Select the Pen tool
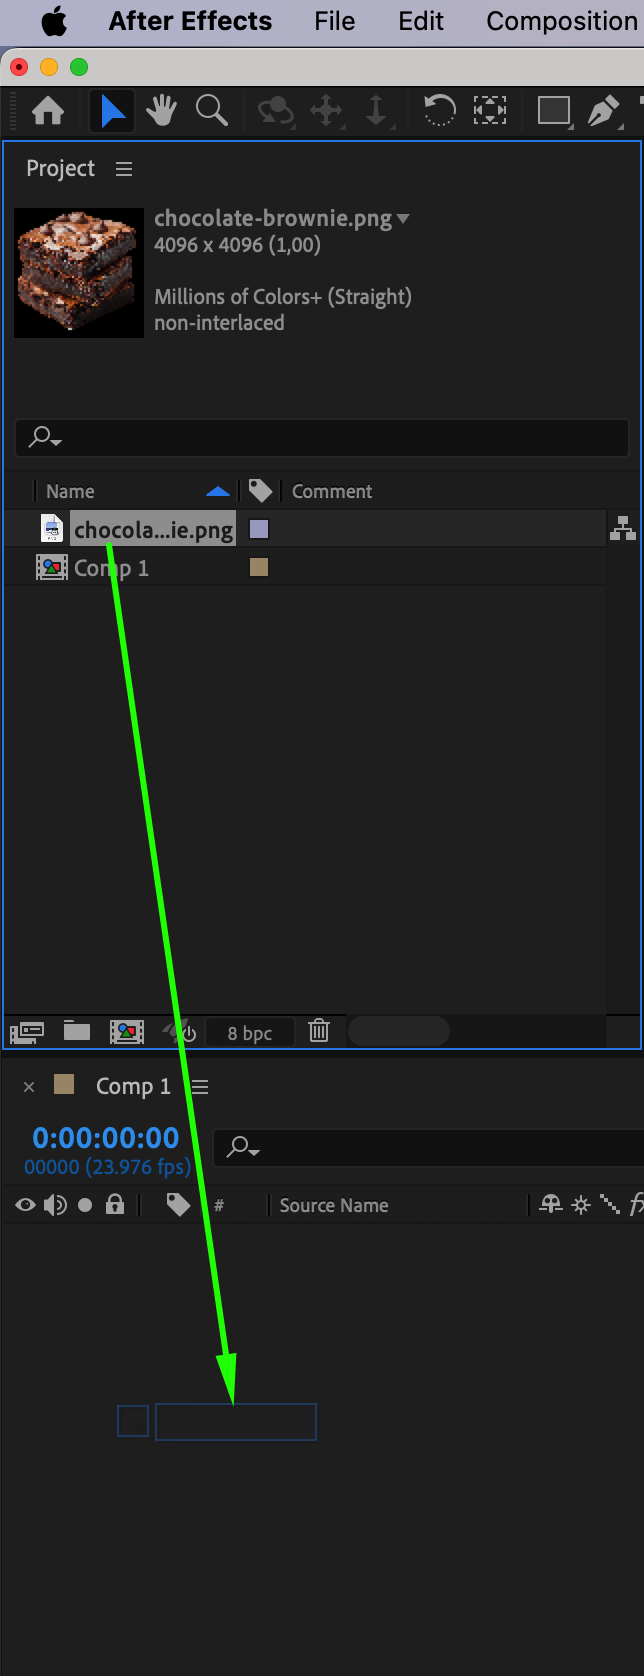Viewport: 644px width, 1676px height. (603, 111)
